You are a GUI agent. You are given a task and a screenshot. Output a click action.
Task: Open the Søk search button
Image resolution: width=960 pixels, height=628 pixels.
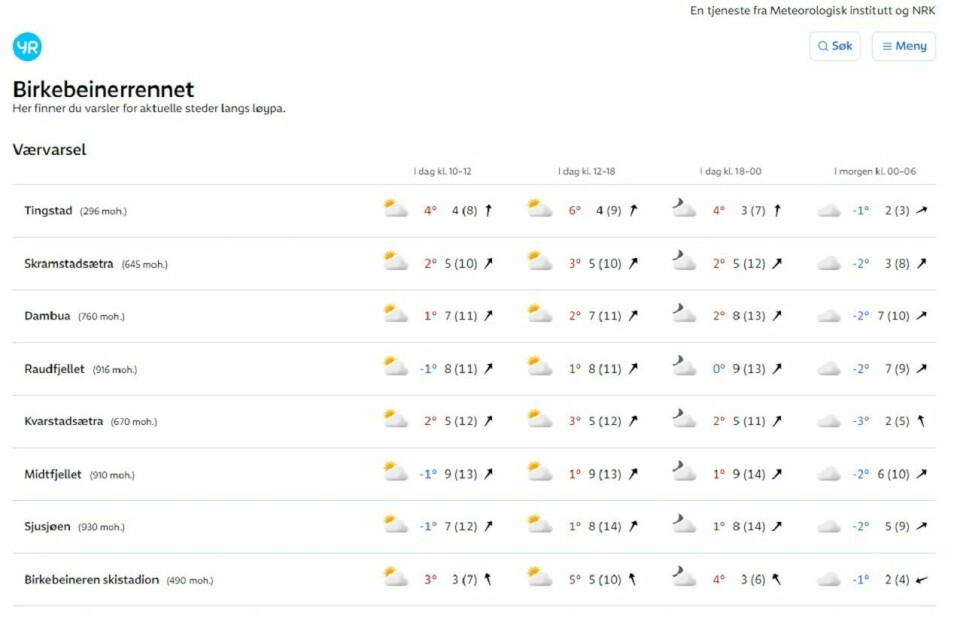[x=835, y=46]
